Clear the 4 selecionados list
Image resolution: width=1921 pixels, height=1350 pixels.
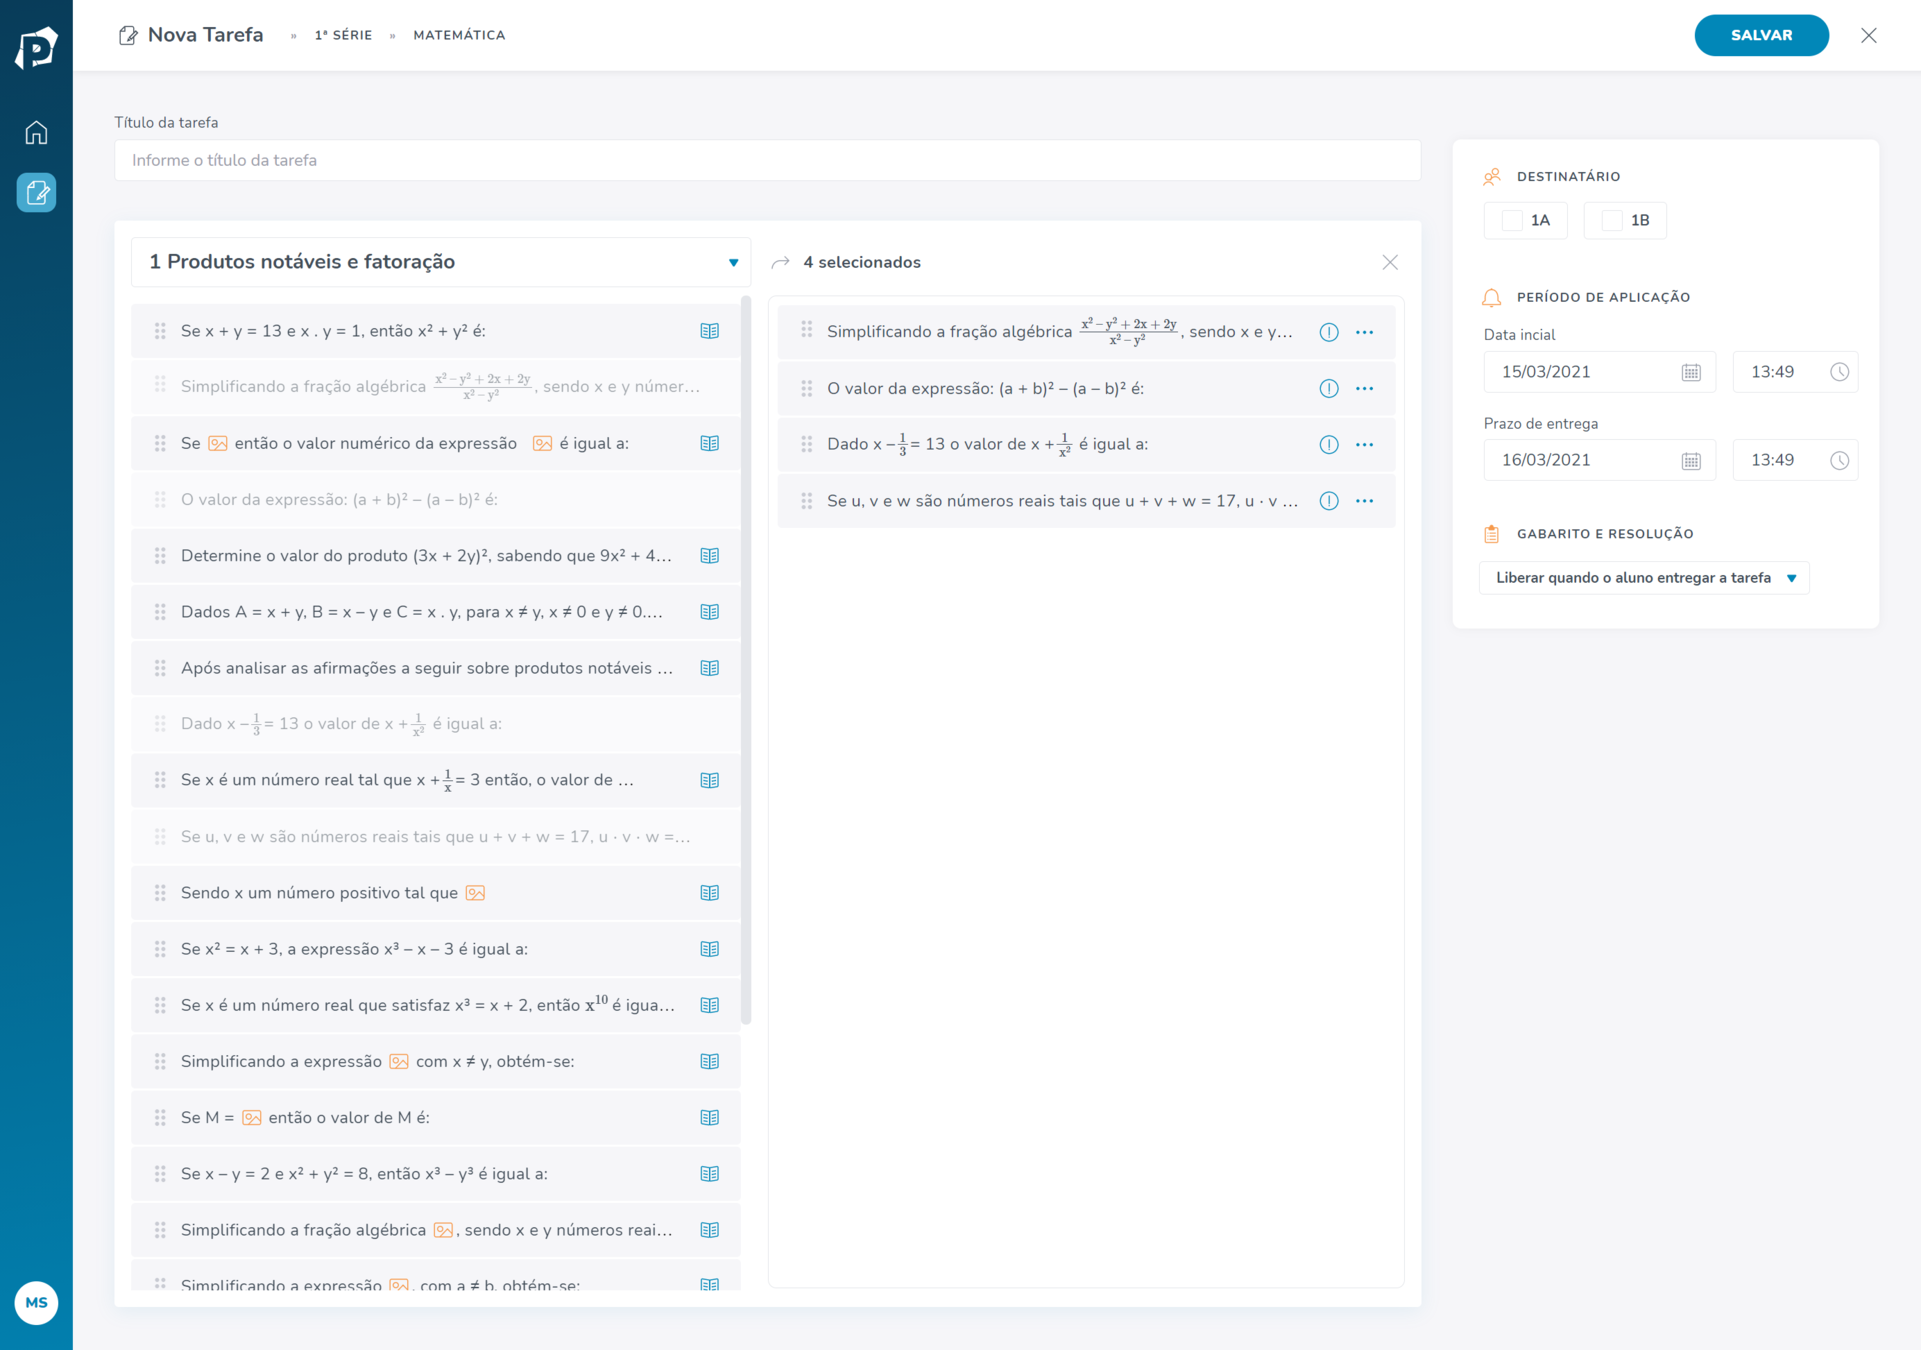pos(1389,262)
